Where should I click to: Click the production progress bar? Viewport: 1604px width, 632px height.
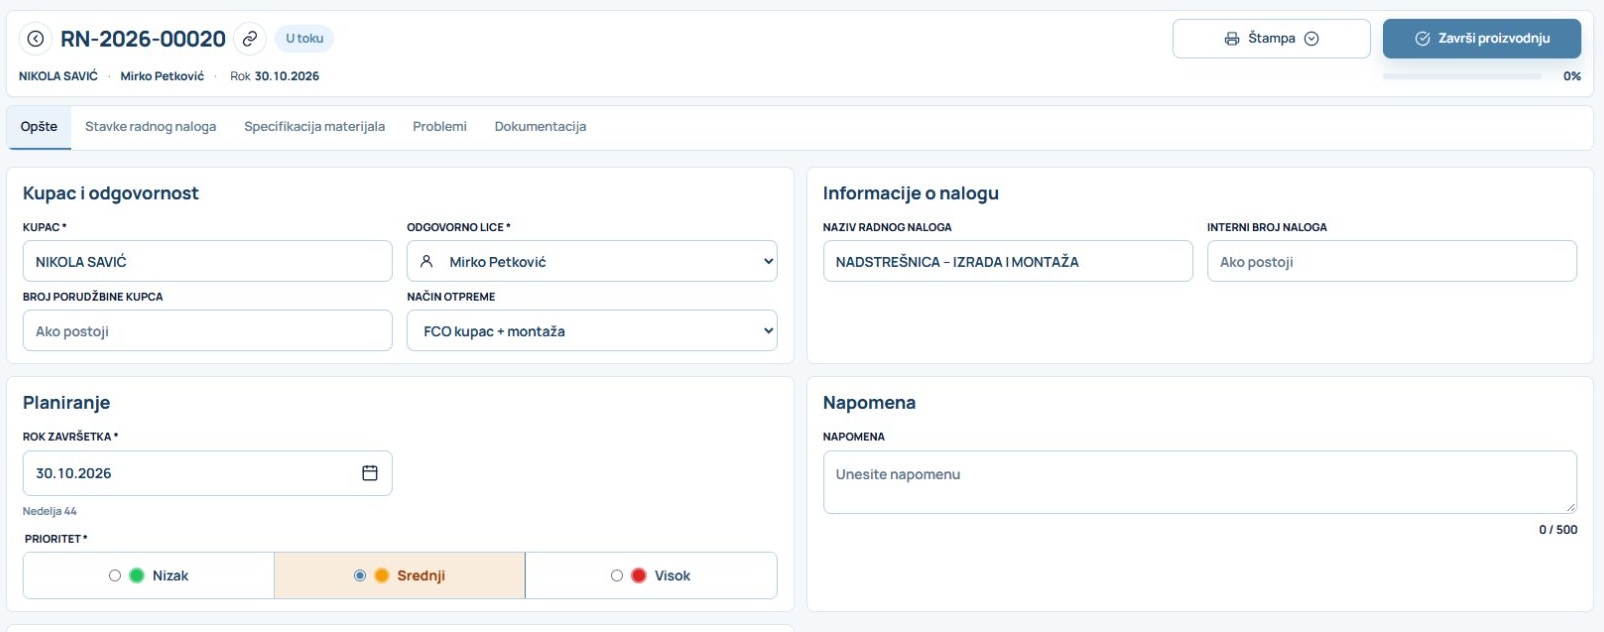(x=1462, y=76)
